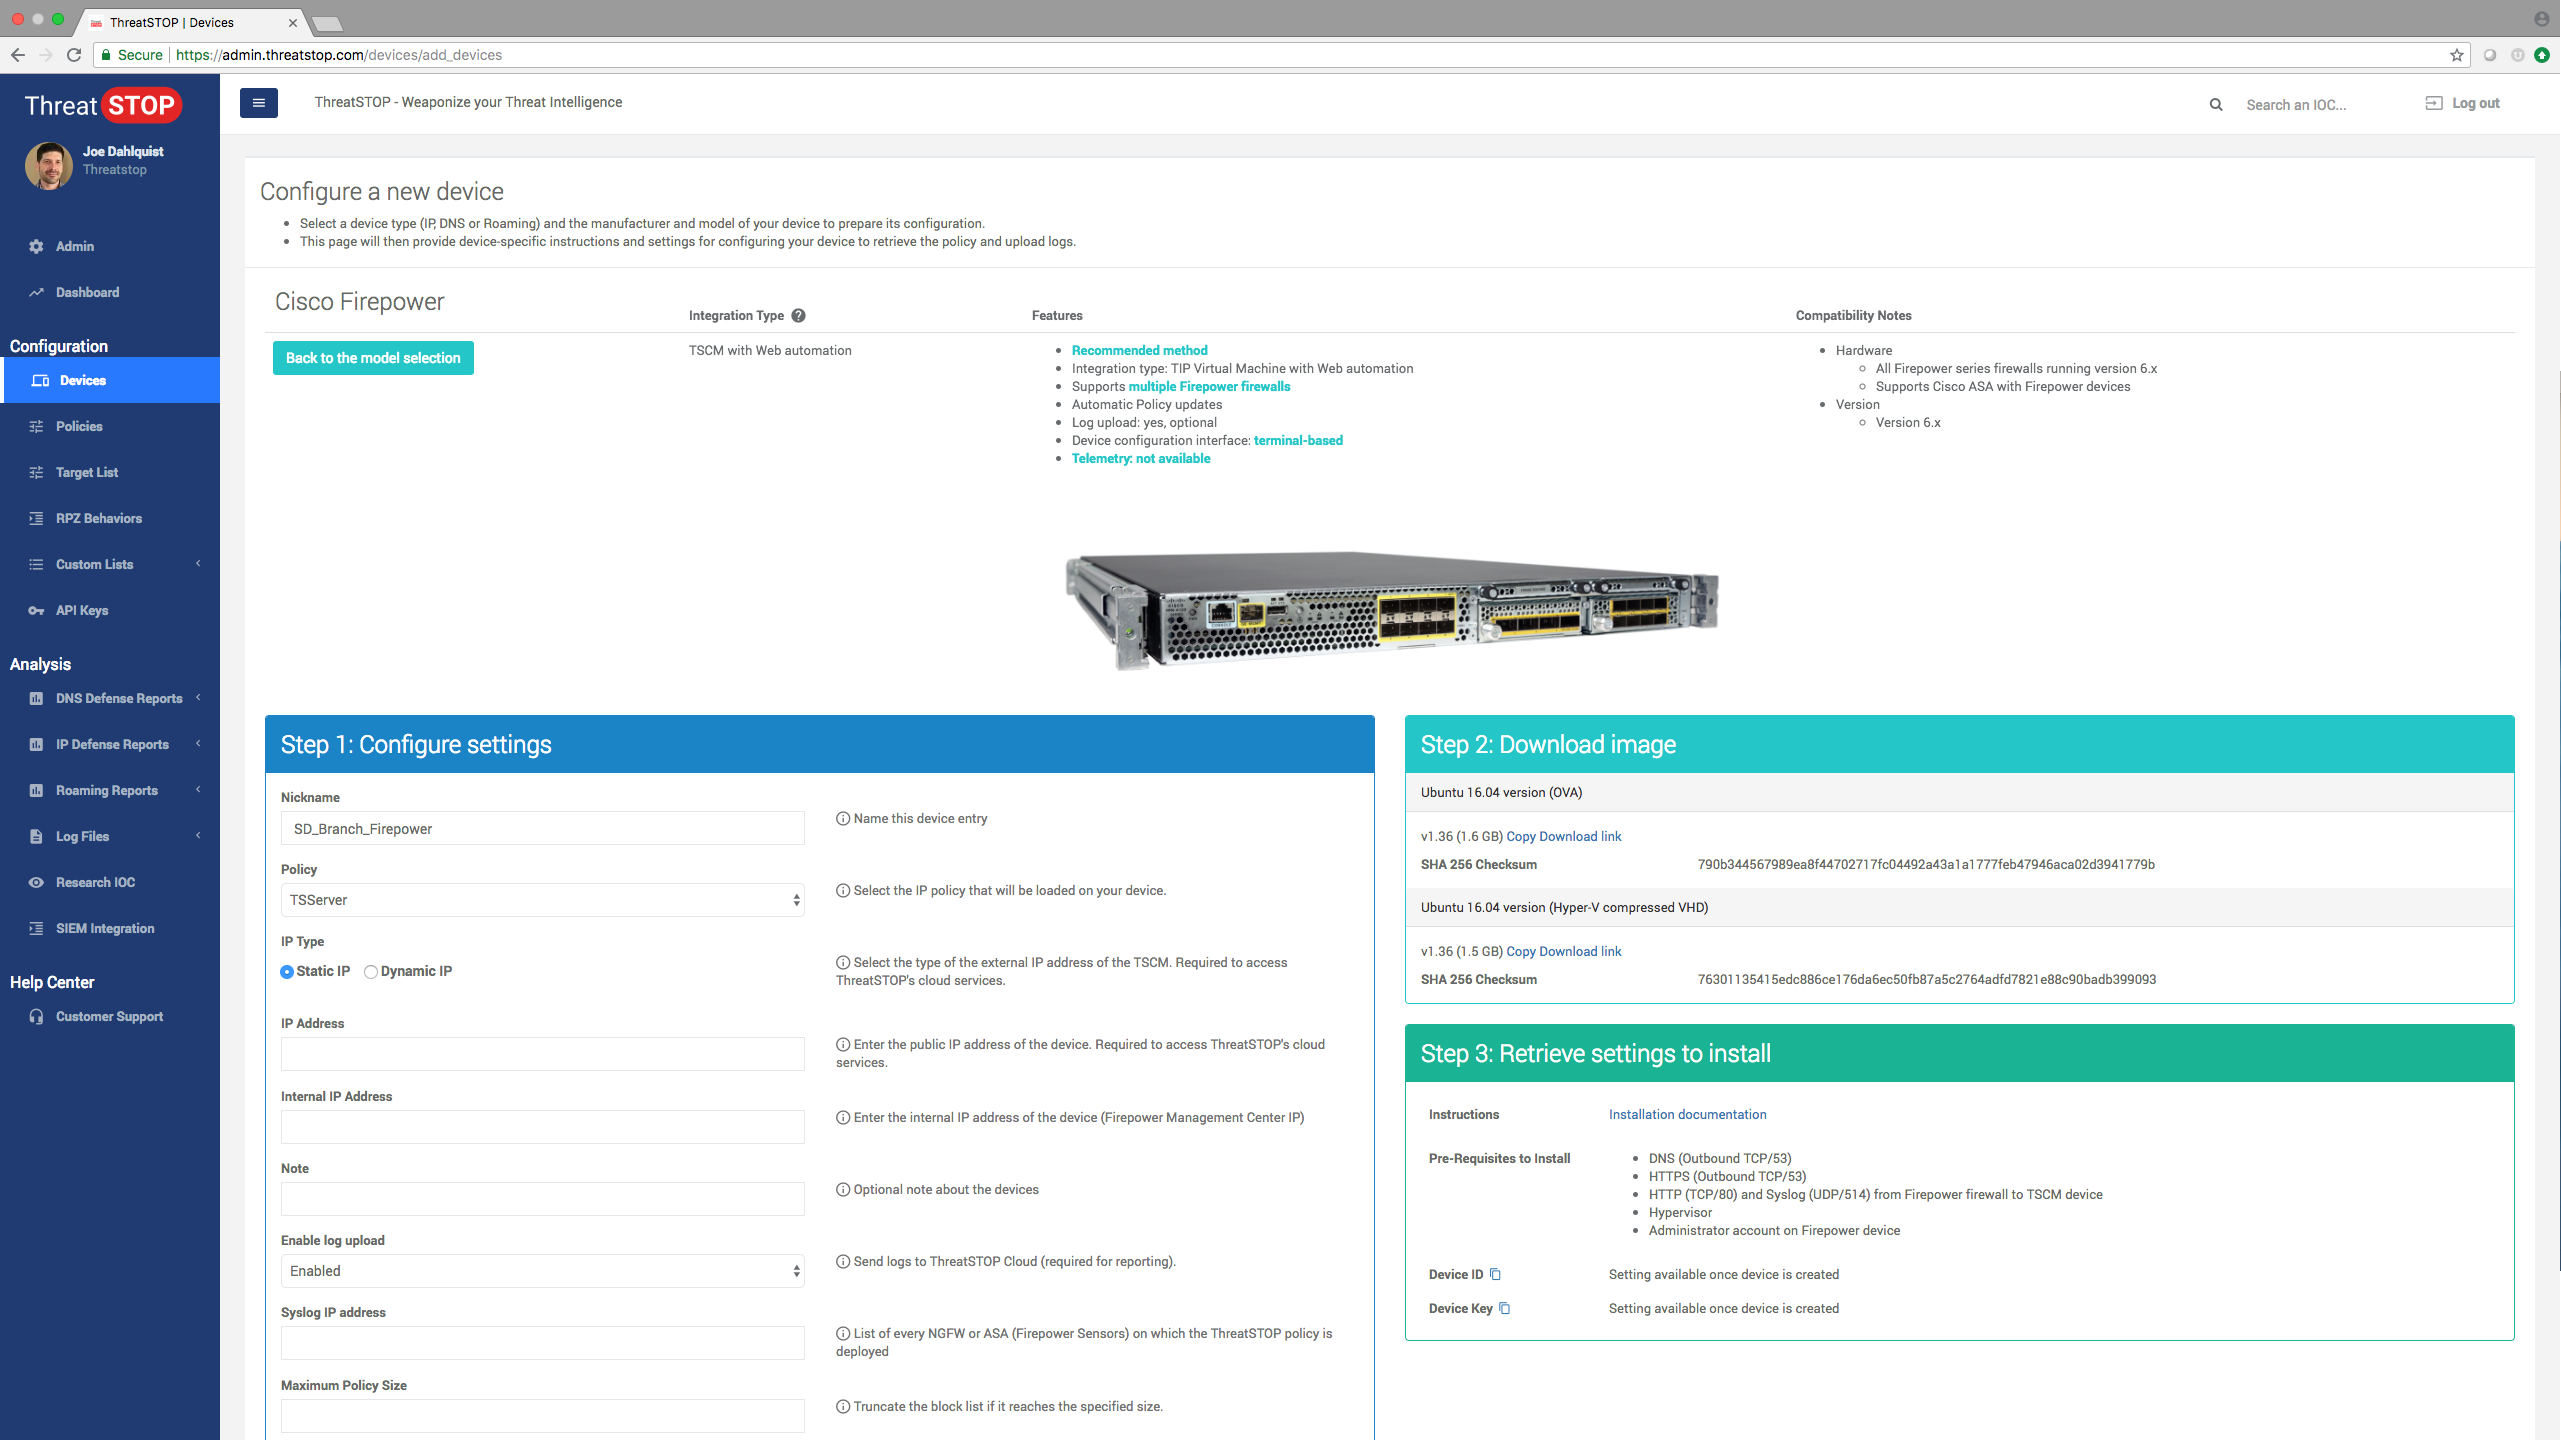The image size is (2561, 1440).
Task: Click the Integration Type help question mark
Action: pyautogui.click(x=798, y=315)
